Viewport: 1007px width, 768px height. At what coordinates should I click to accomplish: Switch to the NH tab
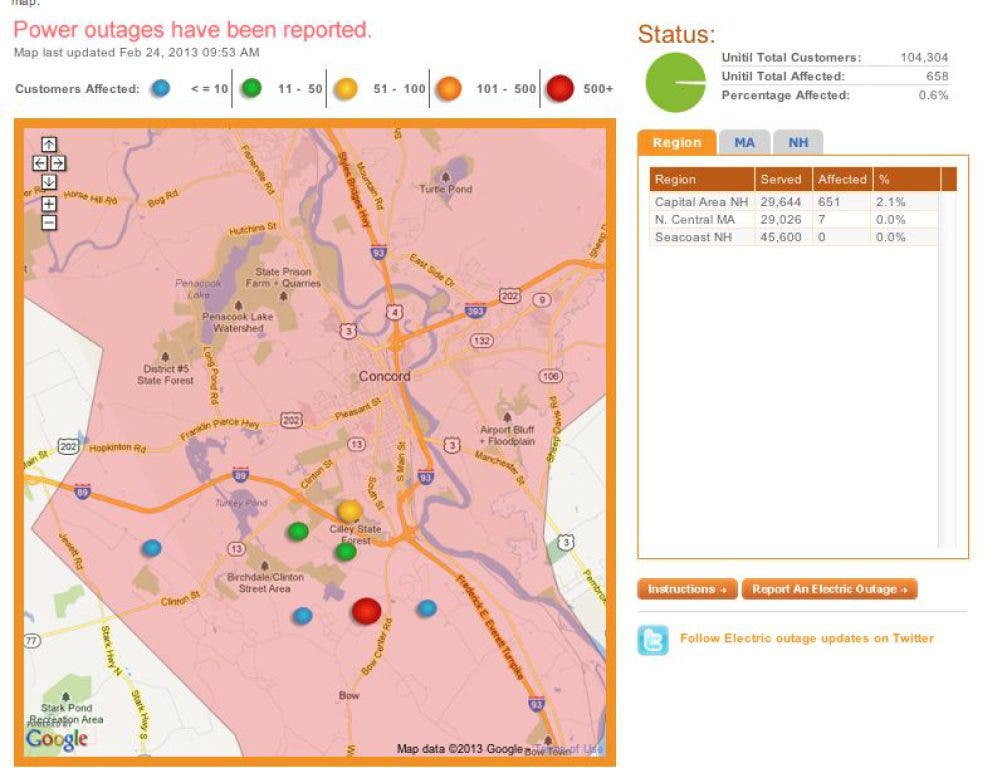coord(798,143)
